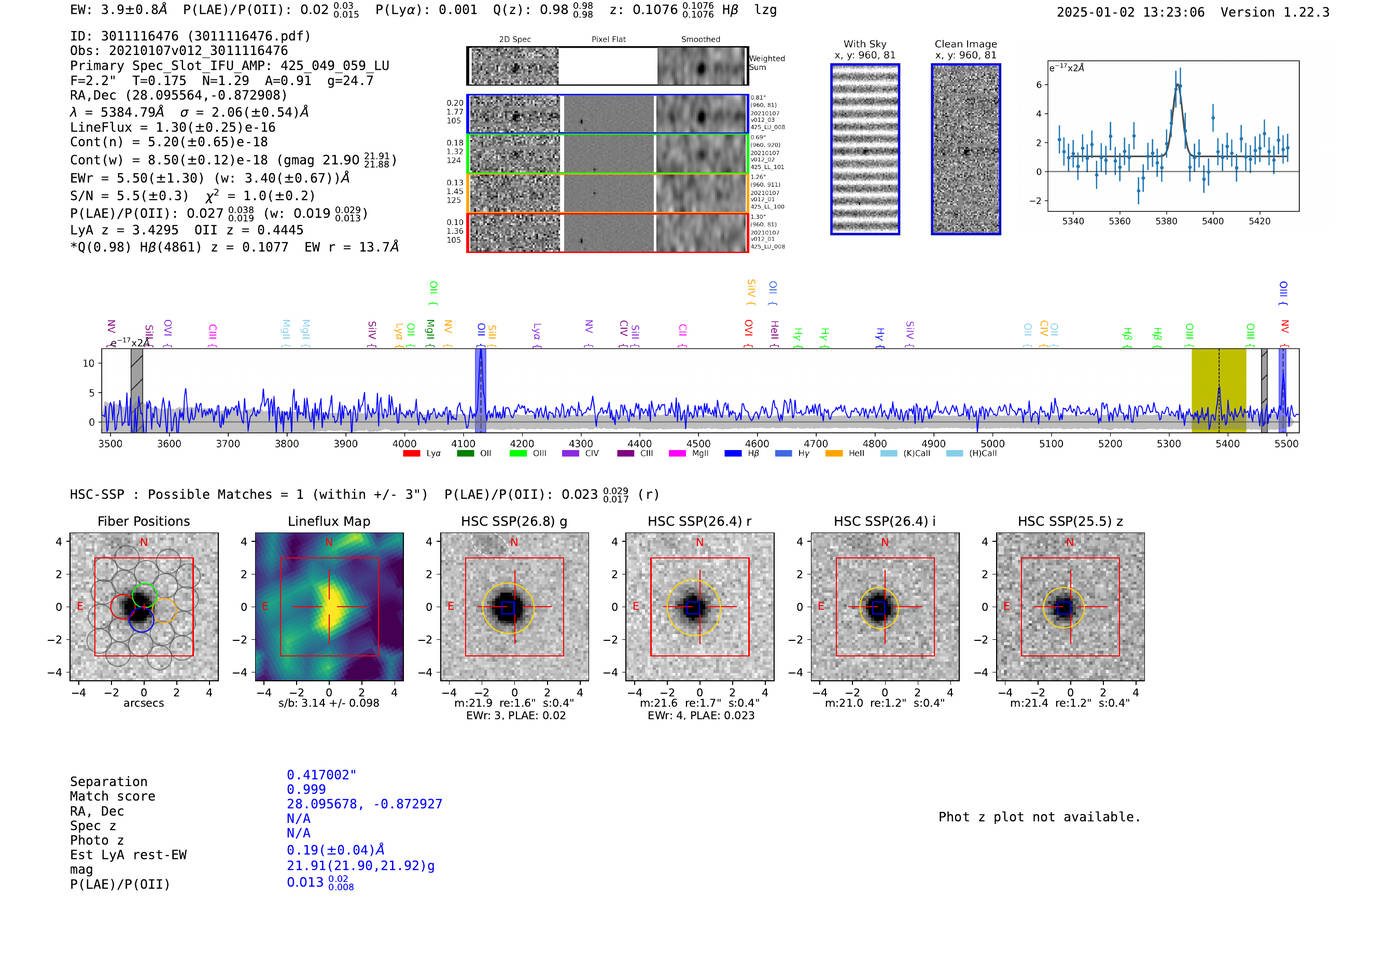Click the EW: 3.9±0.8Å header value
The width and height of the screenshot is (1400, 953).
(119, 10)
